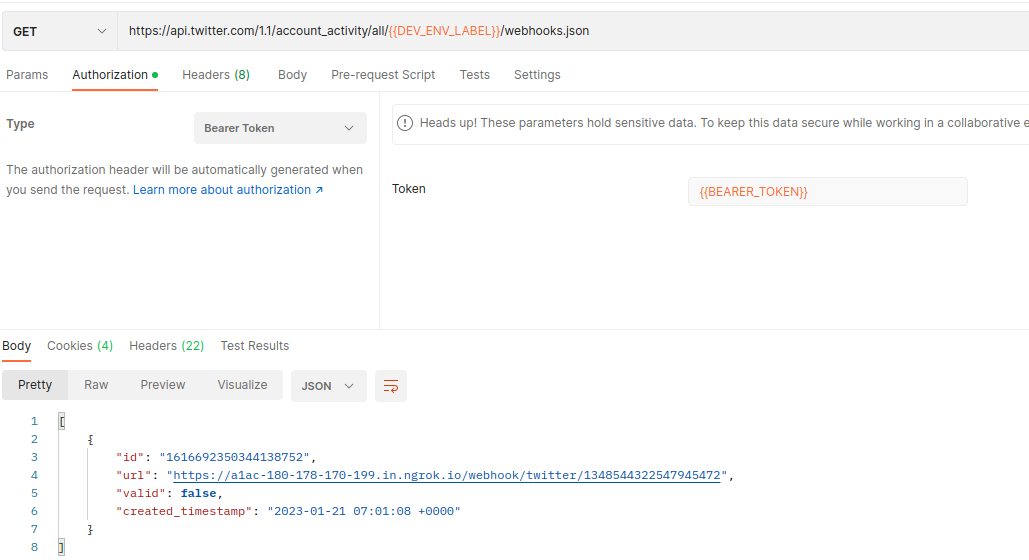The image size is (1029, 560).
Task: Switch response view to Raw
Action: (x=96, y=385)
